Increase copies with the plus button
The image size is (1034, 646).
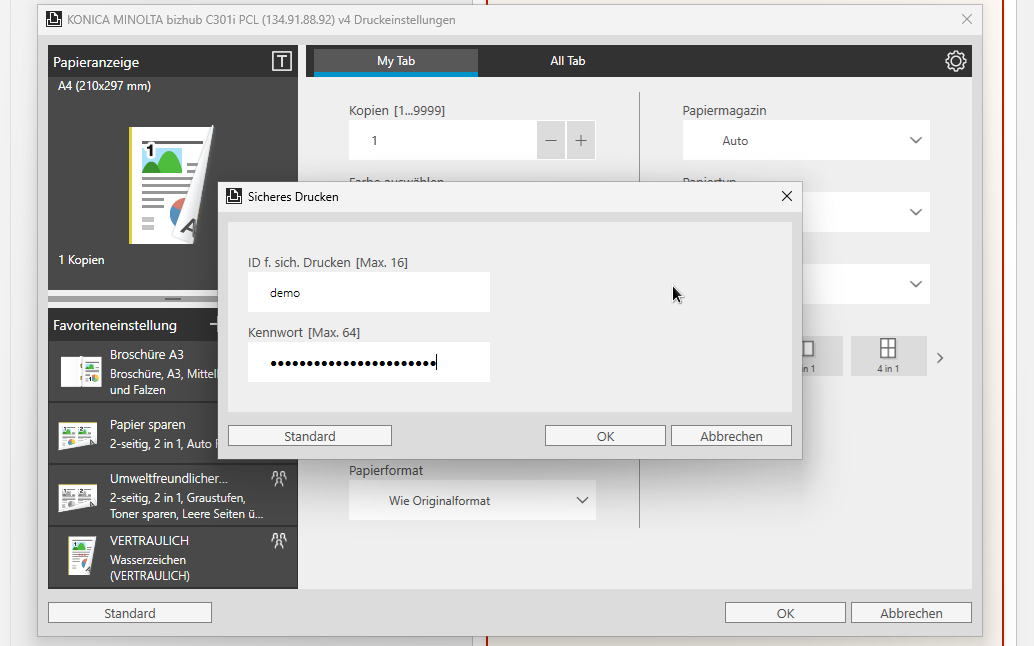(581, 141)
